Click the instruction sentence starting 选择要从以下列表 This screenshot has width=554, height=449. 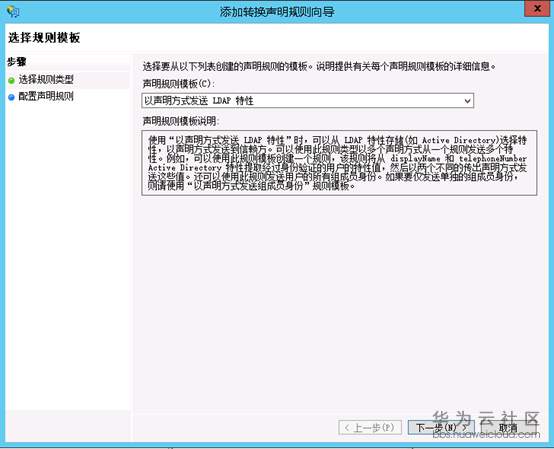(x=319, y=66)
